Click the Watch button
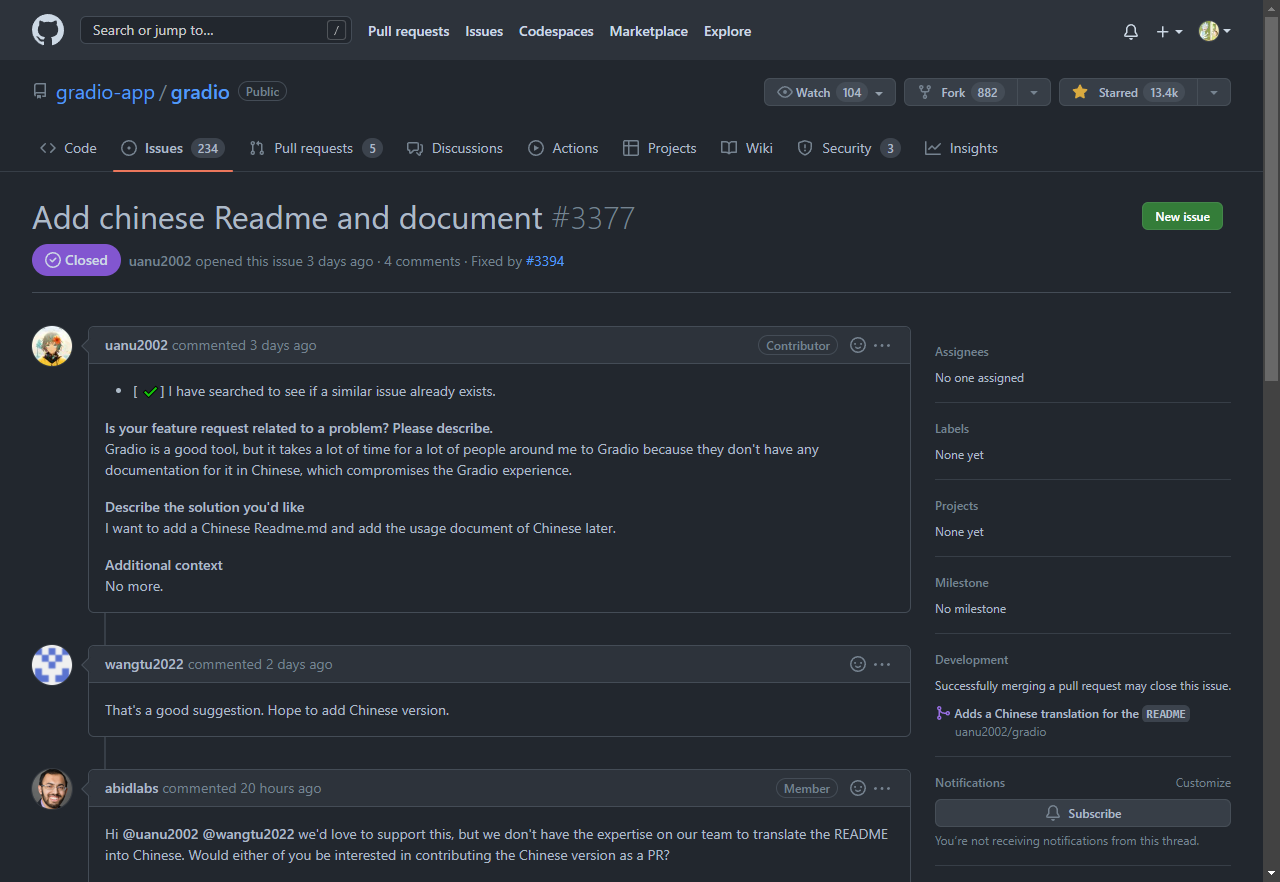Viewport: 1280px width, 882px height. pos(829,92)
